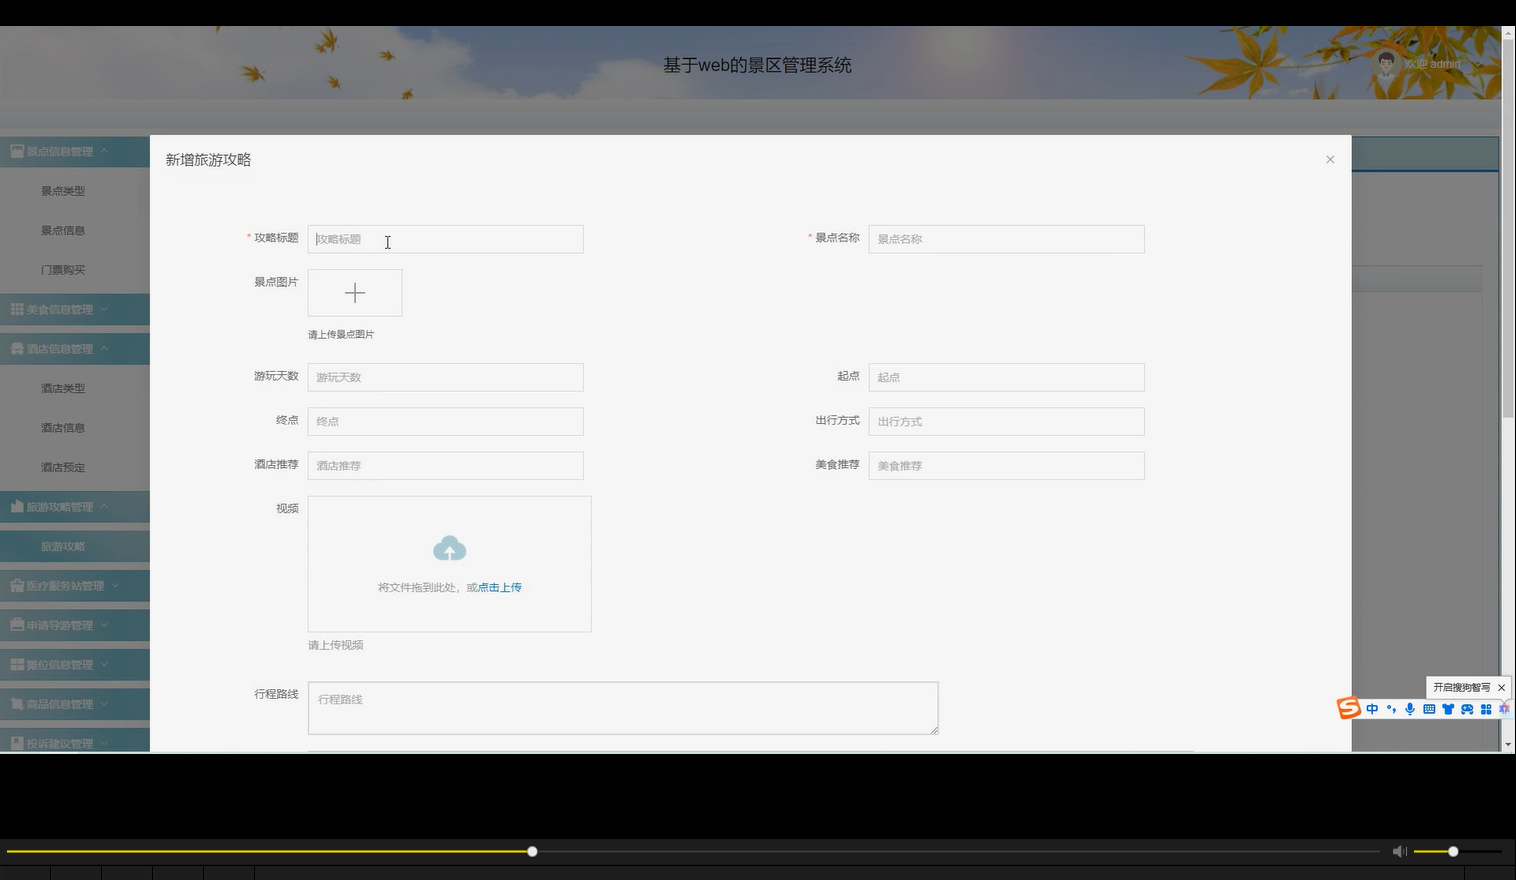Viewport: 1516px width, 880px height.
Task: Open the Sogou soft keyboard icon
Action: (x=1428, y=709)
